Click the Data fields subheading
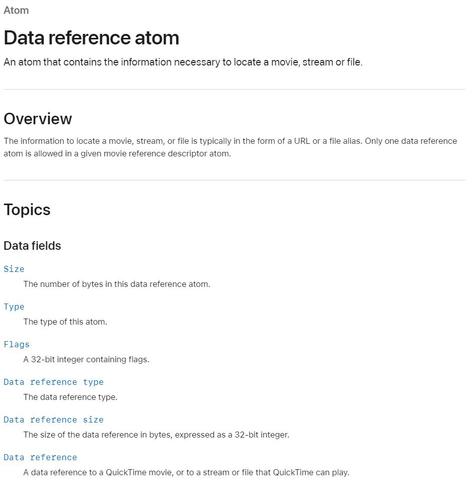 pos(32,246)
